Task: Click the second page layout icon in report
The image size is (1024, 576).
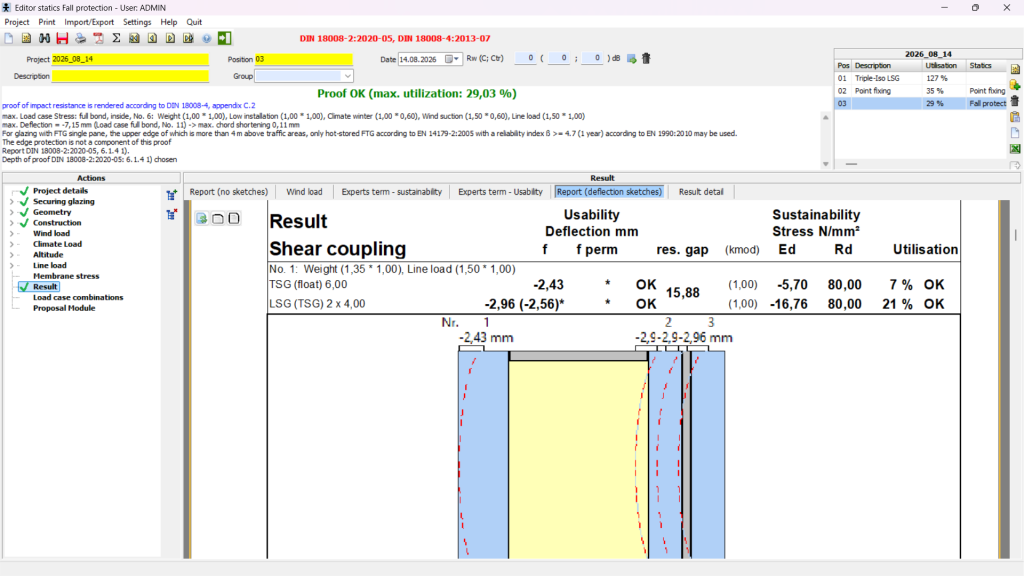Action: (217, 218)
